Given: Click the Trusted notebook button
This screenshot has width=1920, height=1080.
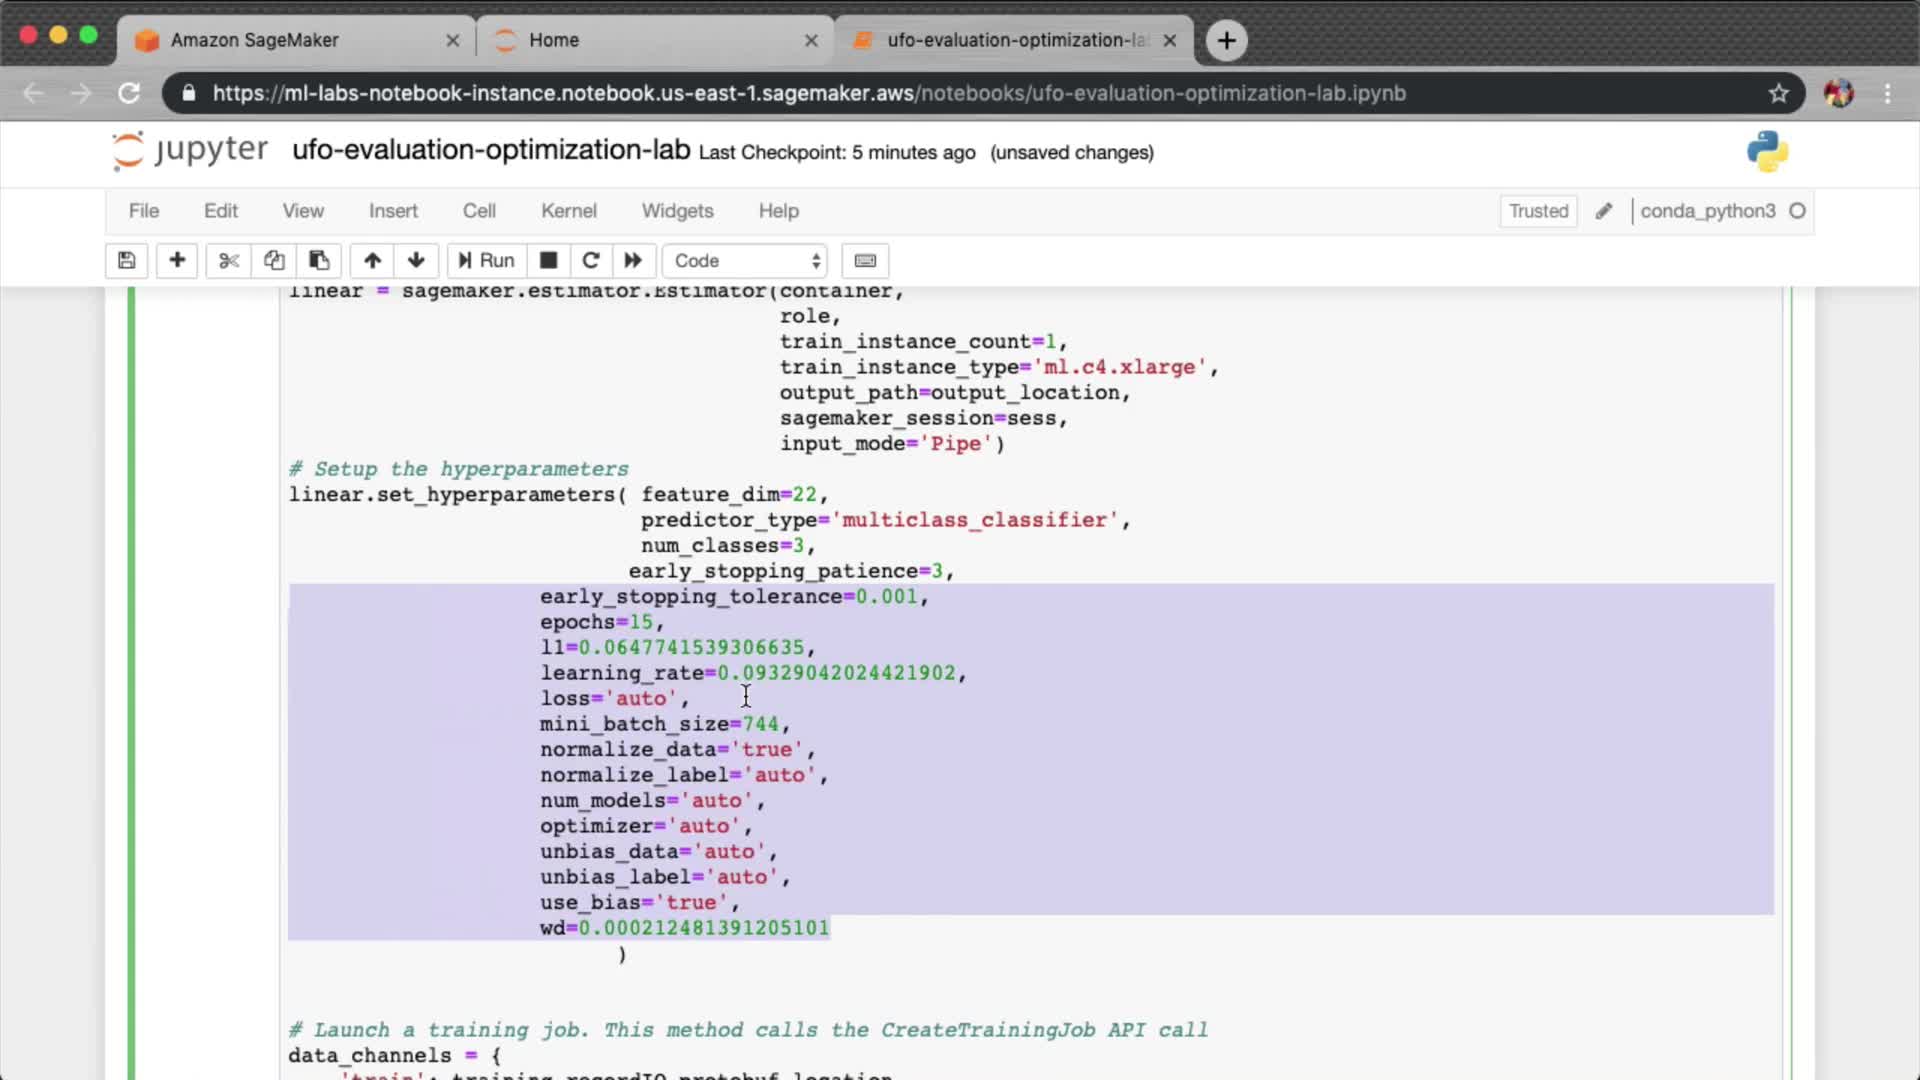Looking at the screenshot, I should tap(1538, 211).
